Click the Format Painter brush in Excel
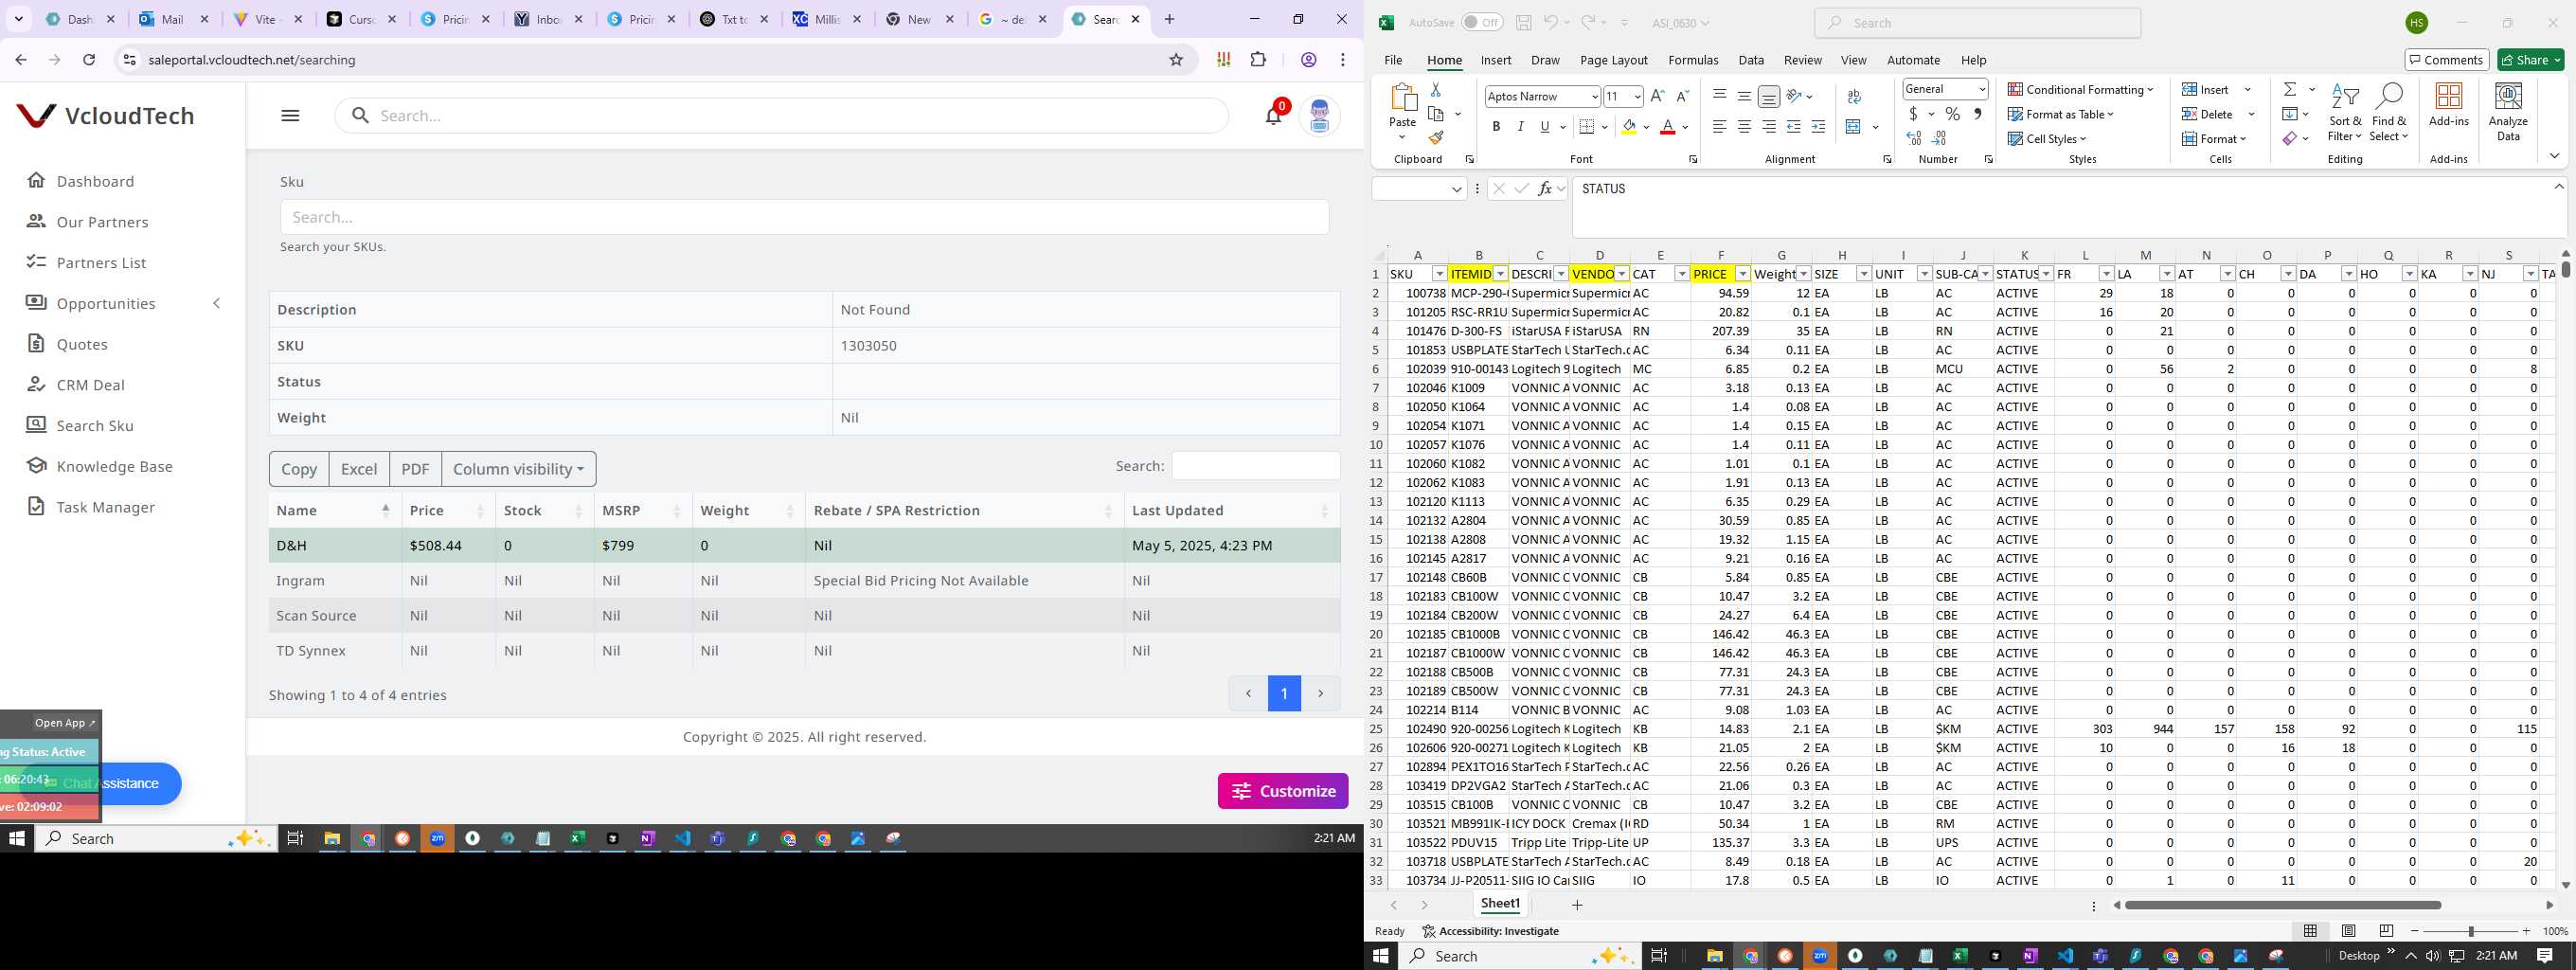The height and width of the screenshot is (970, 2576). pyautogui.click(x=1436, y=138)
